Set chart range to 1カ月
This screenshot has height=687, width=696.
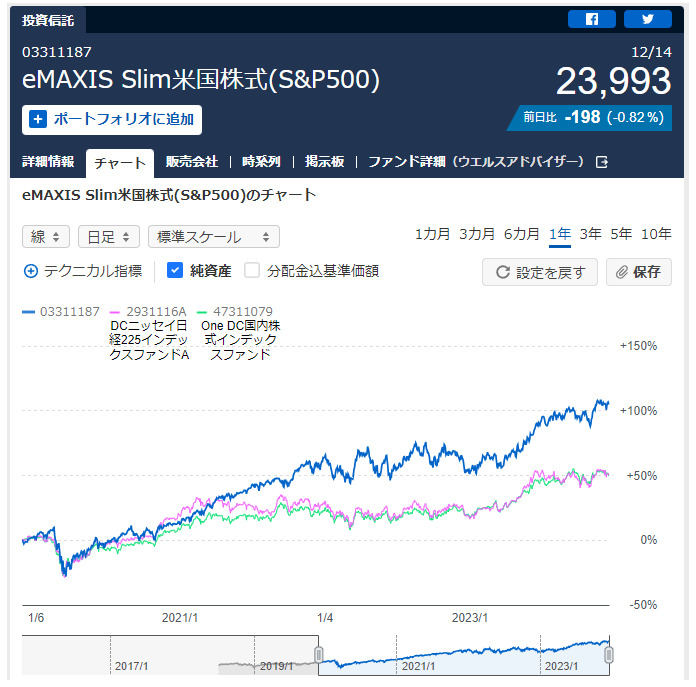432,234
